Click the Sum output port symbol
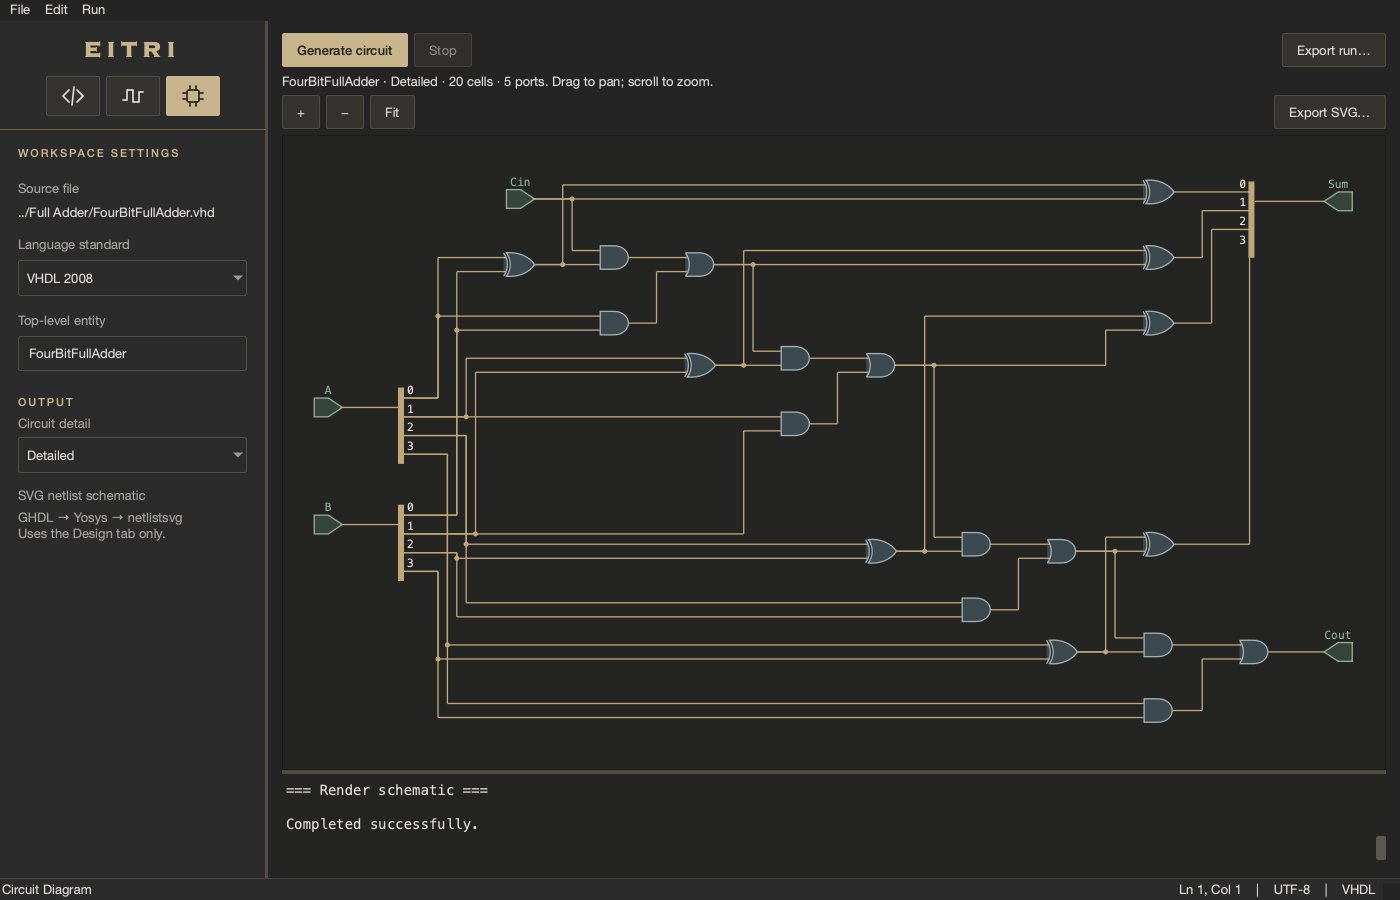 [1339, 201]
